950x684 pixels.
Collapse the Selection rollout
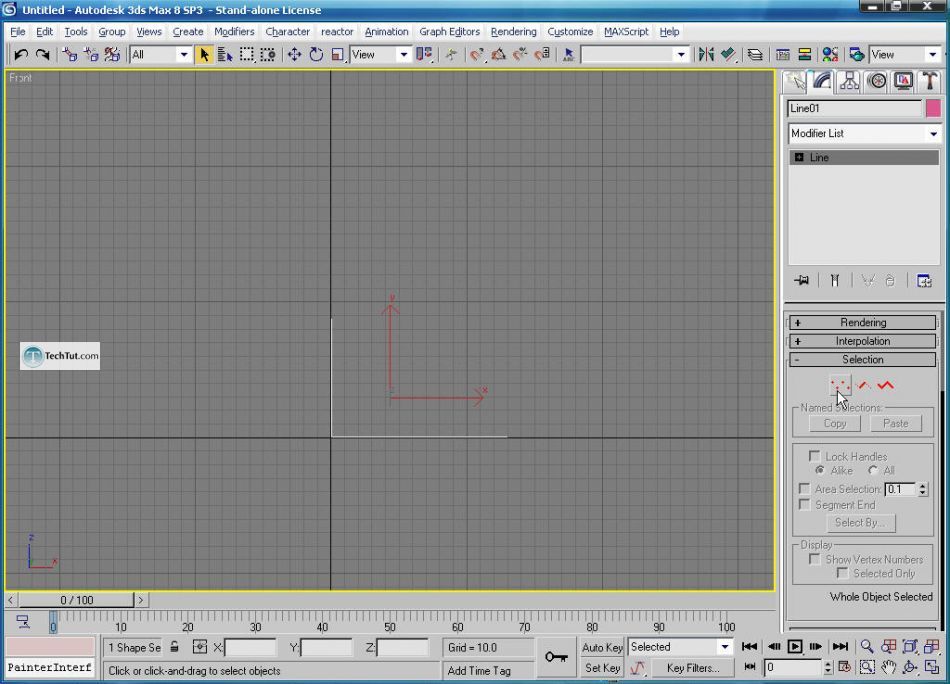click(x=863, y=360)
